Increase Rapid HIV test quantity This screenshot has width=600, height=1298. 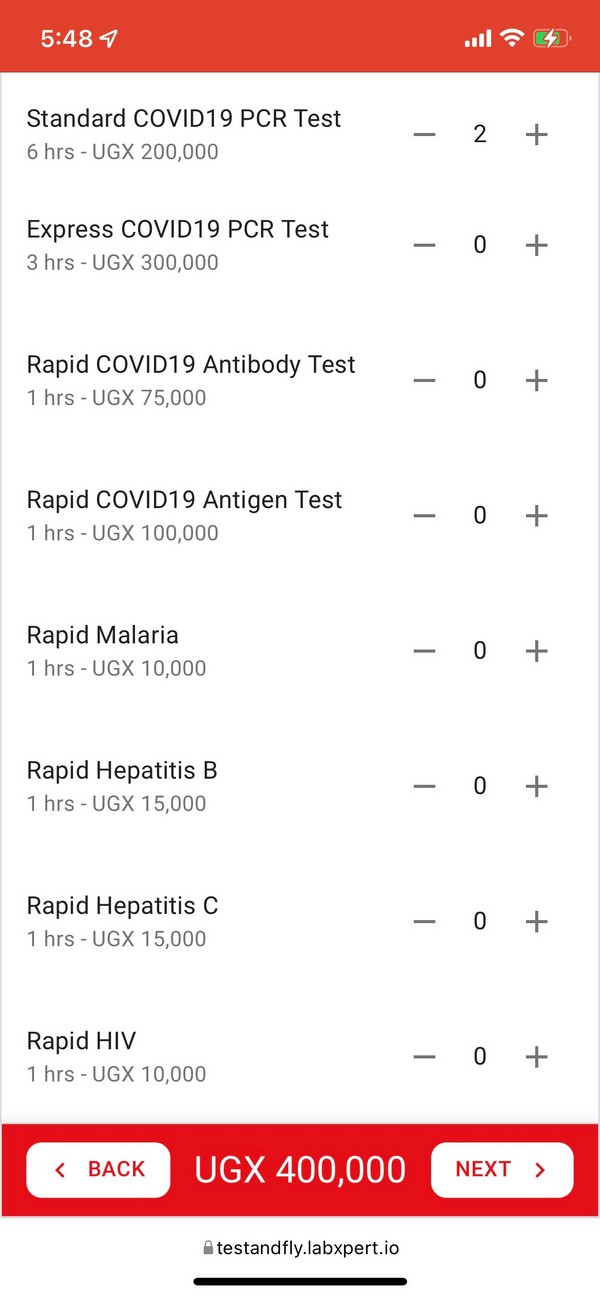(537, 1056)
